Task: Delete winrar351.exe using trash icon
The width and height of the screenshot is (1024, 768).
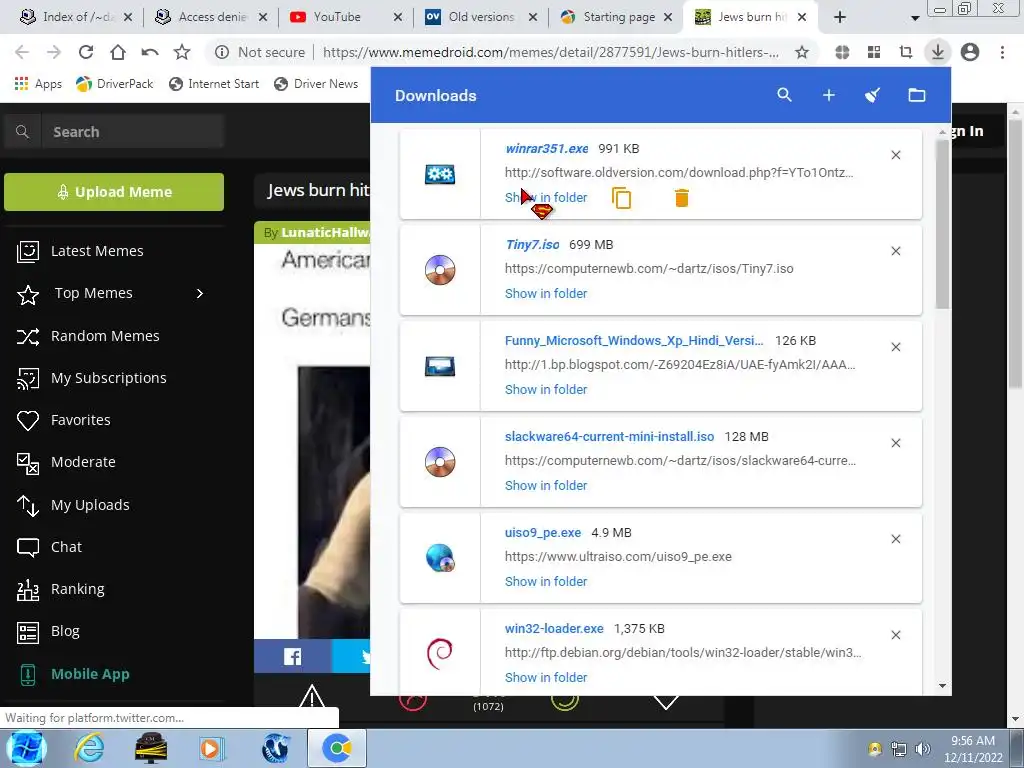Action: pos(682,198)
